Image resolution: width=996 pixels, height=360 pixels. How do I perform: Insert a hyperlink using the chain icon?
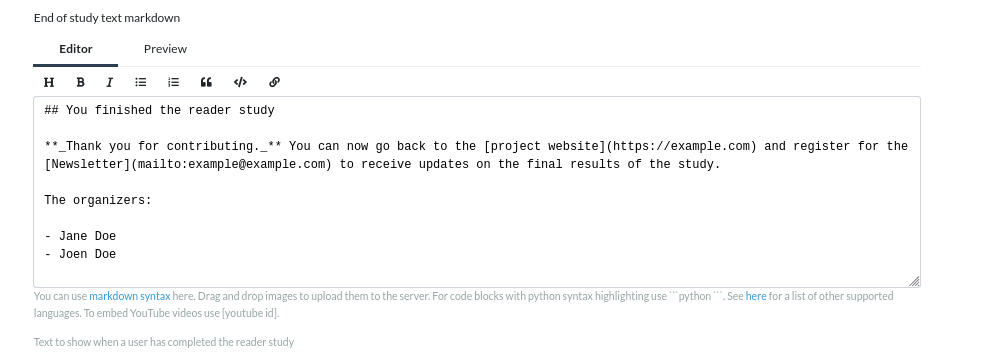pos(274,82)
